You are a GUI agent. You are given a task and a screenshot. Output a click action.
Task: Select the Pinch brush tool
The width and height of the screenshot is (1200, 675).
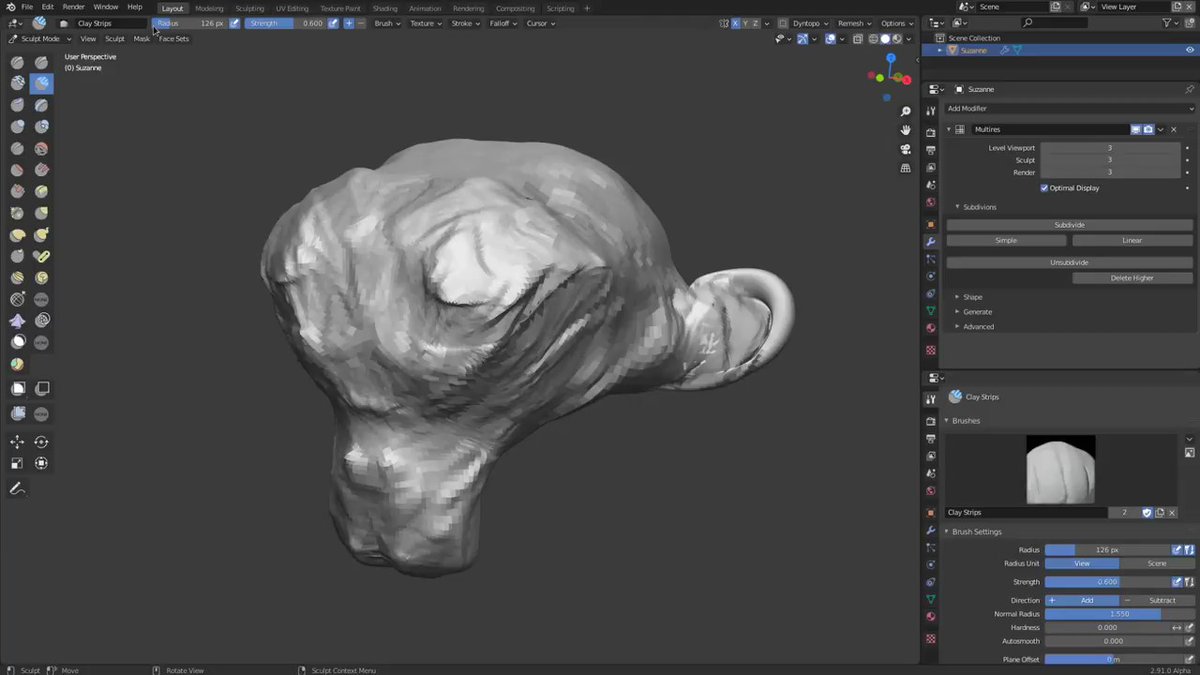[x=18, y=213]
